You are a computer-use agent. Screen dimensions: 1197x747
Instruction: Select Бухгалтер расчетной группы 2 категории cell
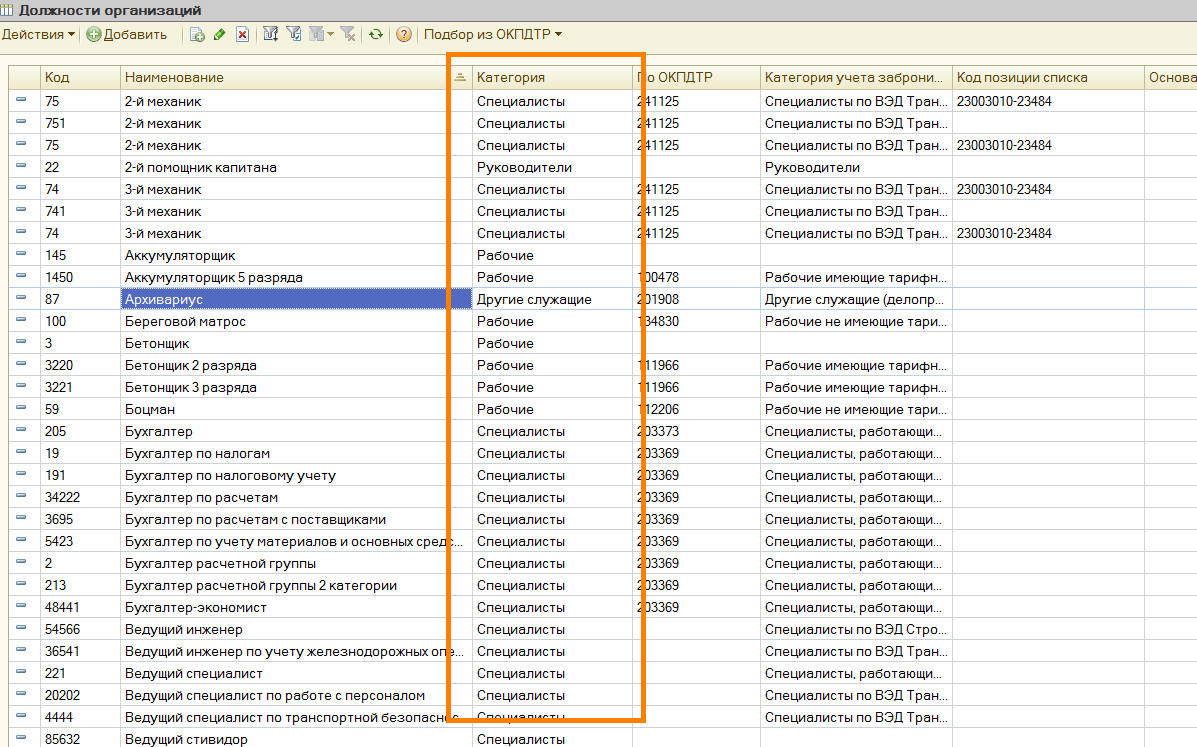coord(296,585)
